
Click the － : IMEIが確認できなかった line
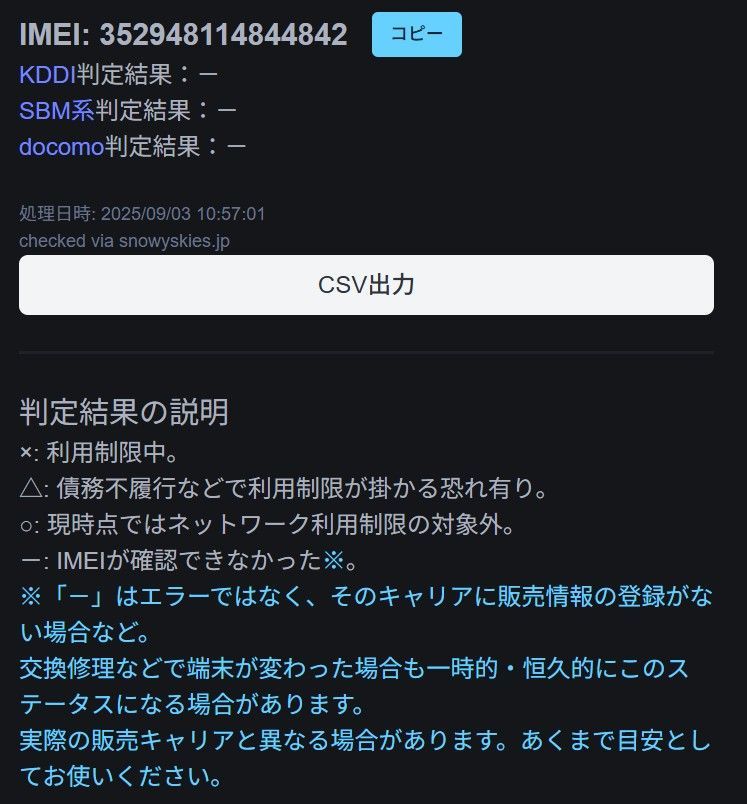tap(189, 560)
